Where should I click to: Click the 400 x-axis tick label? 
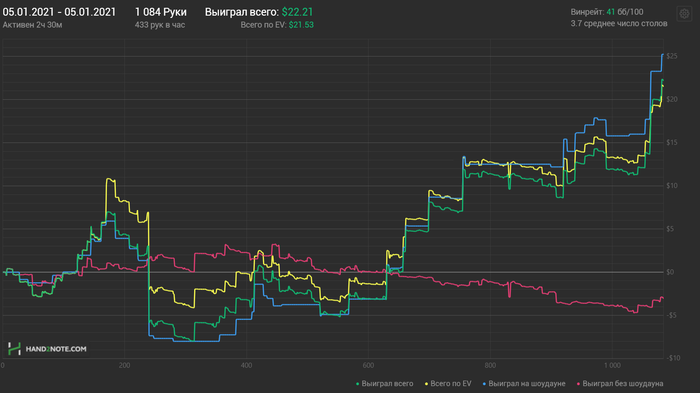[x=246, y=365]
